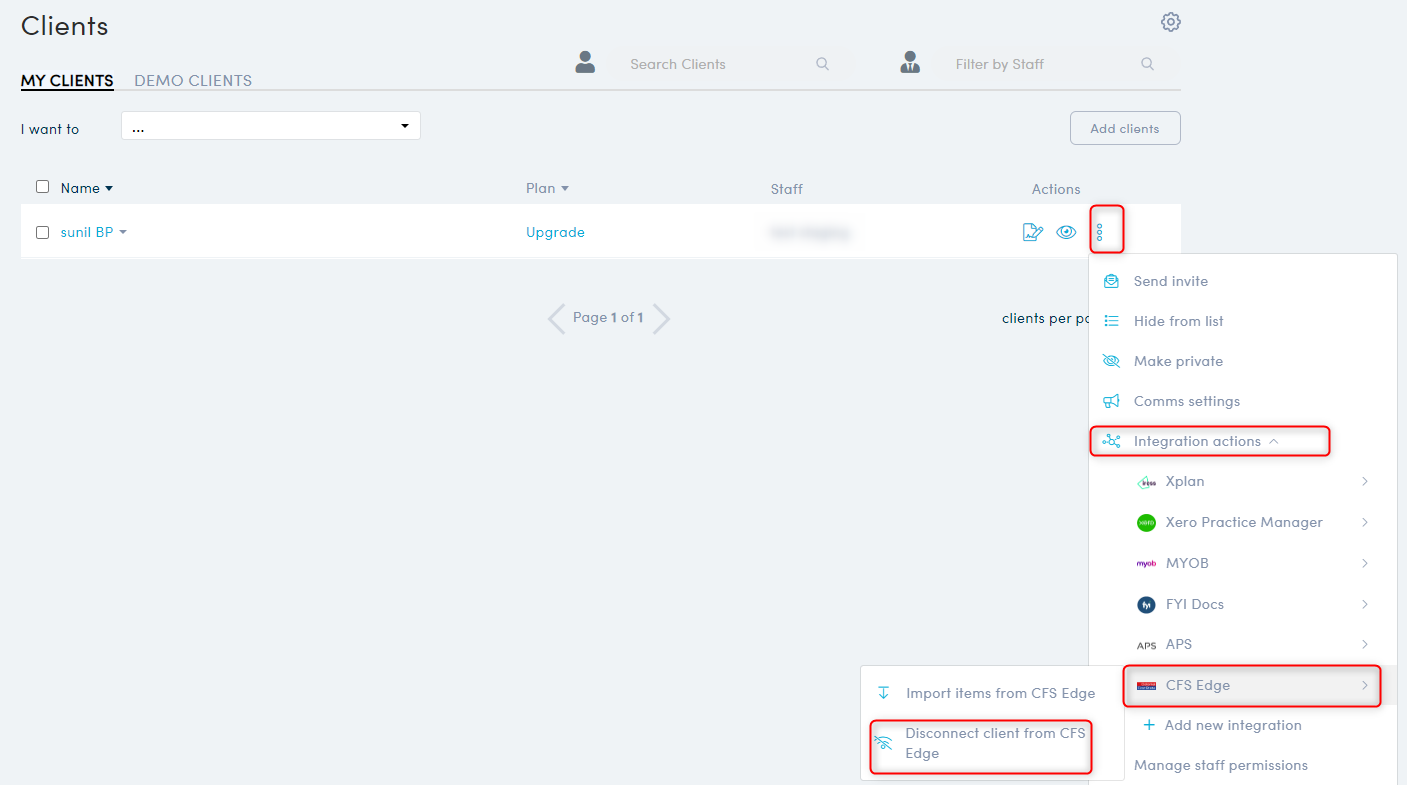Image resolution: width=1407 pixels, height=785 pixels.
Task: Click the Add clients button
Action: (1124, 128)
